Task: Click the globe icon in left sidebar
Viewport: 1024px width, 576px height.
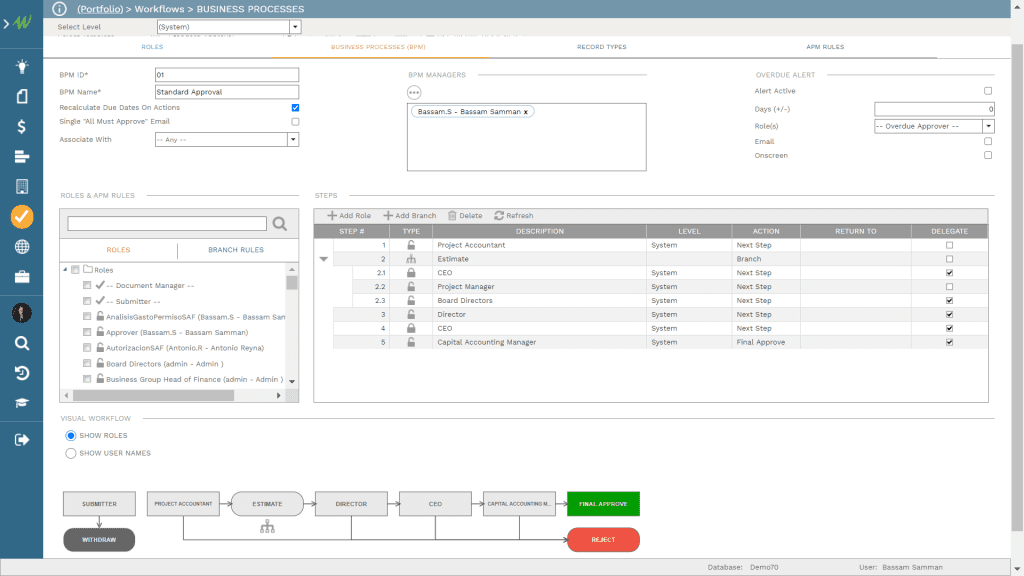Action: point(21,247)
